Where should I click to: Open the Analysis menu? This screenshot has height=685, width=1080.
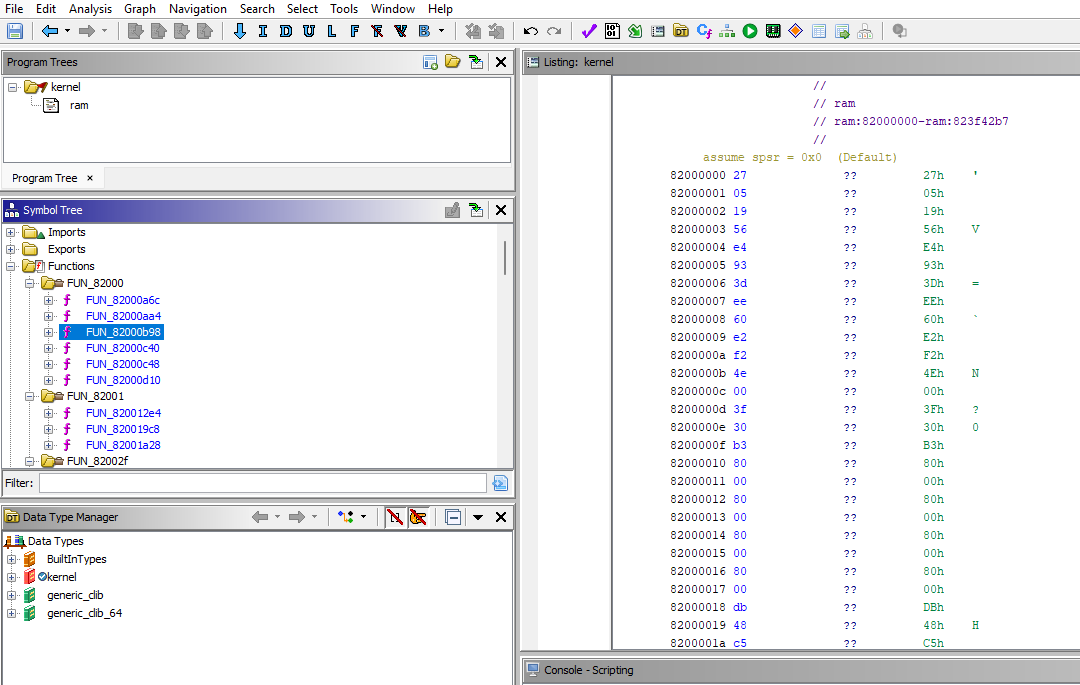coord(90,9)
